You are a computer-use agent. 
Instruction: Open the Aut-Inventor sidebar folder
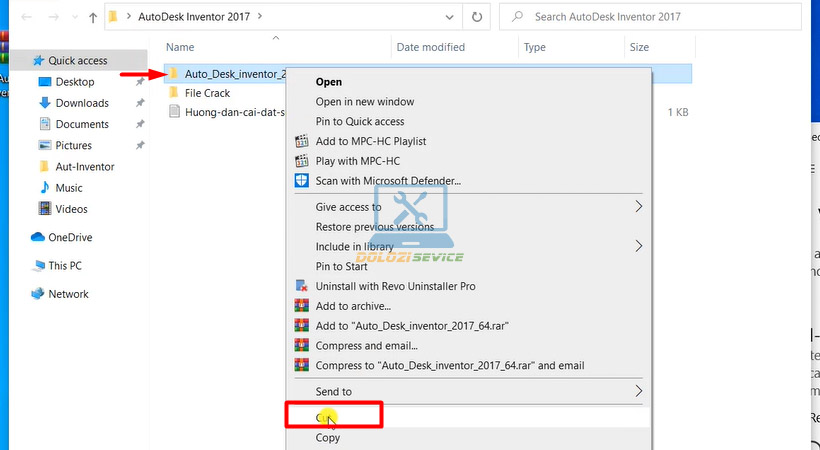click(x=85, y=166)
